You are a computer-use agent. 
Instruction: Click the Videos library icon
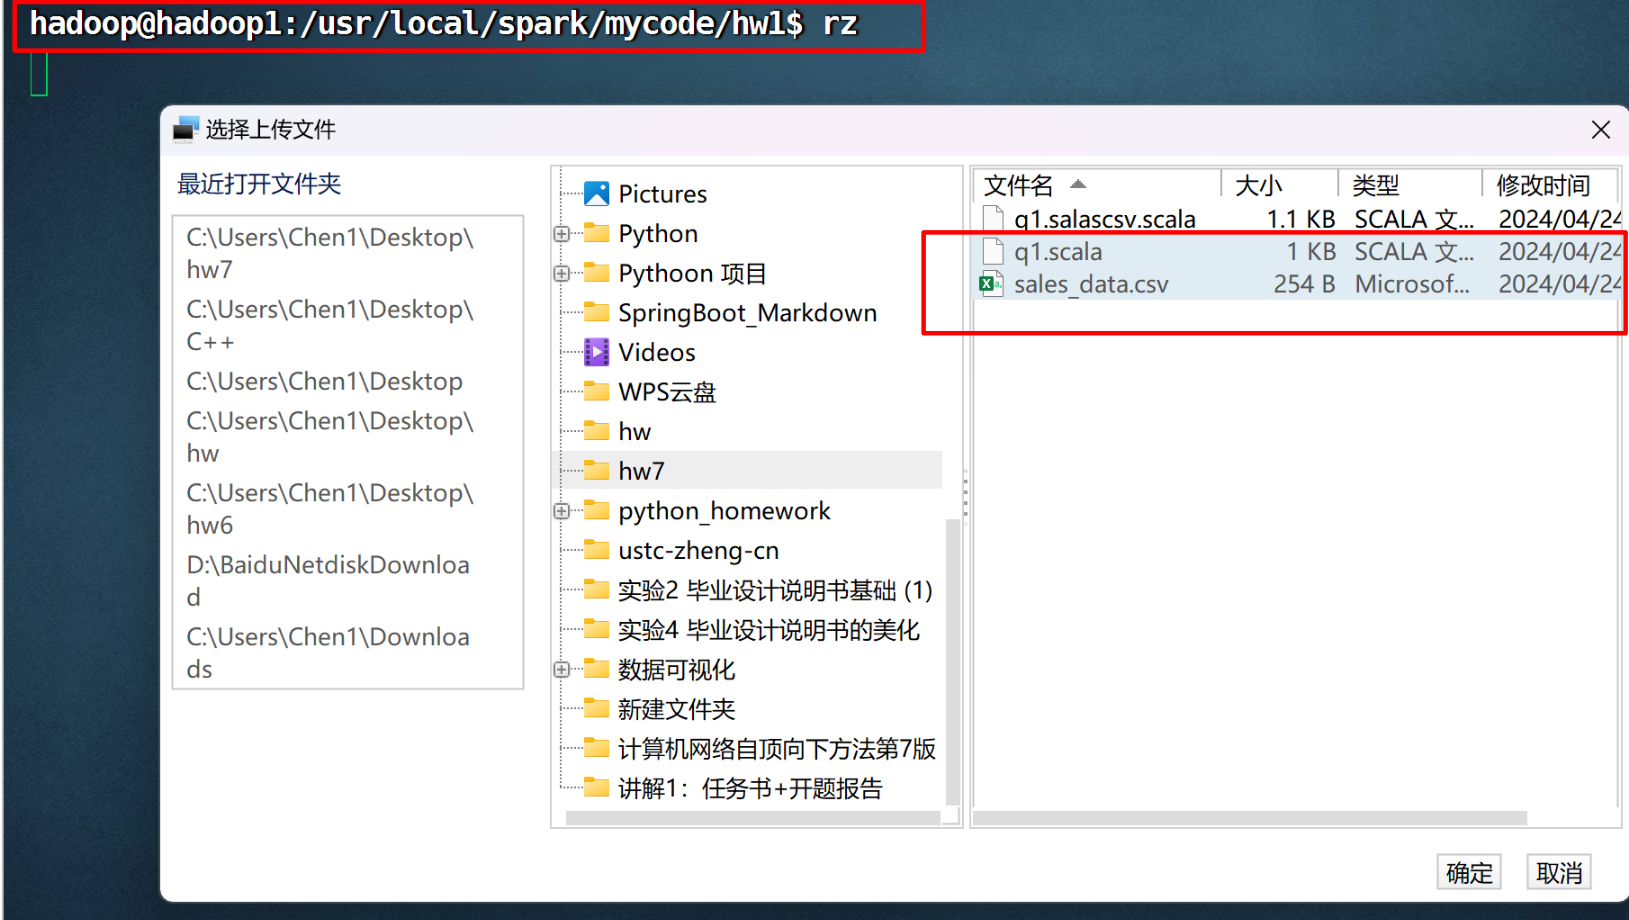pyautogui.click(x=597, y=351)
